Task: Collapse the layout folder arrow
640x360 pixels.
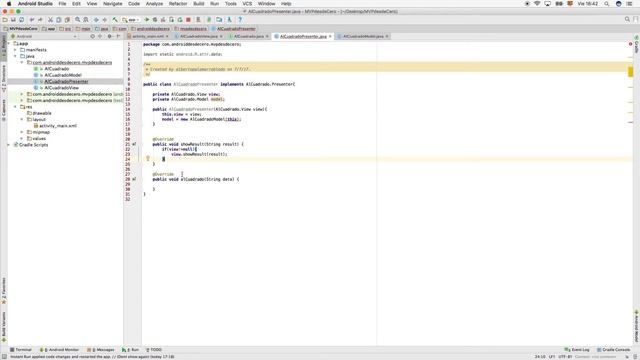Action: [22, 119]
